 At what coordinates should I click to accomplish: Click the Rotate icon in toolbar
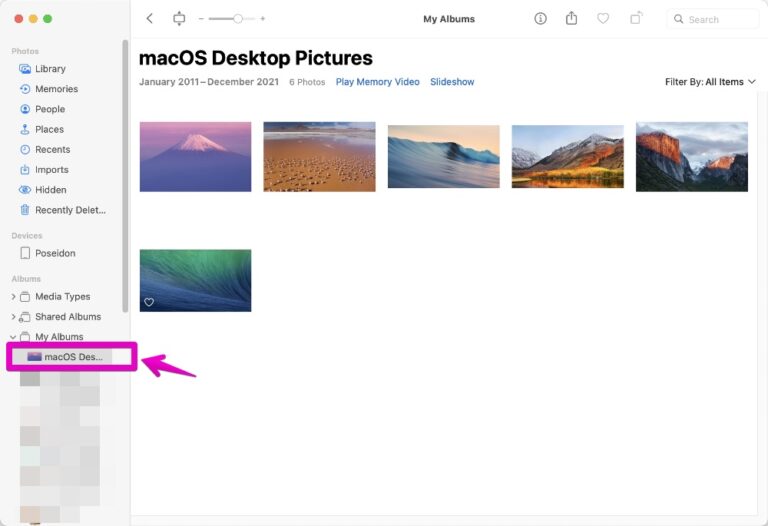point(636,19)
